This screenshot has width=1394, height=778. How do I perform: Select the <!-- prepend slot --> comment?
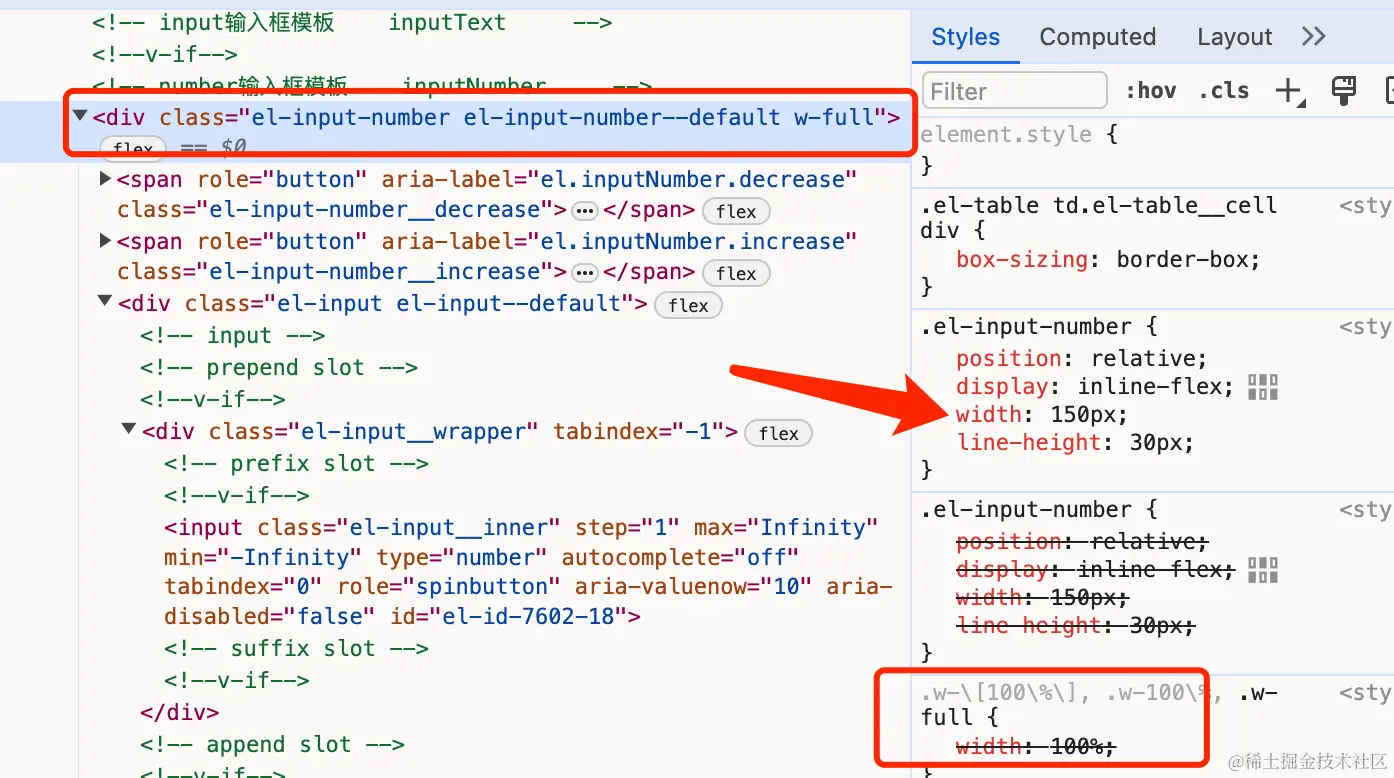279,368
